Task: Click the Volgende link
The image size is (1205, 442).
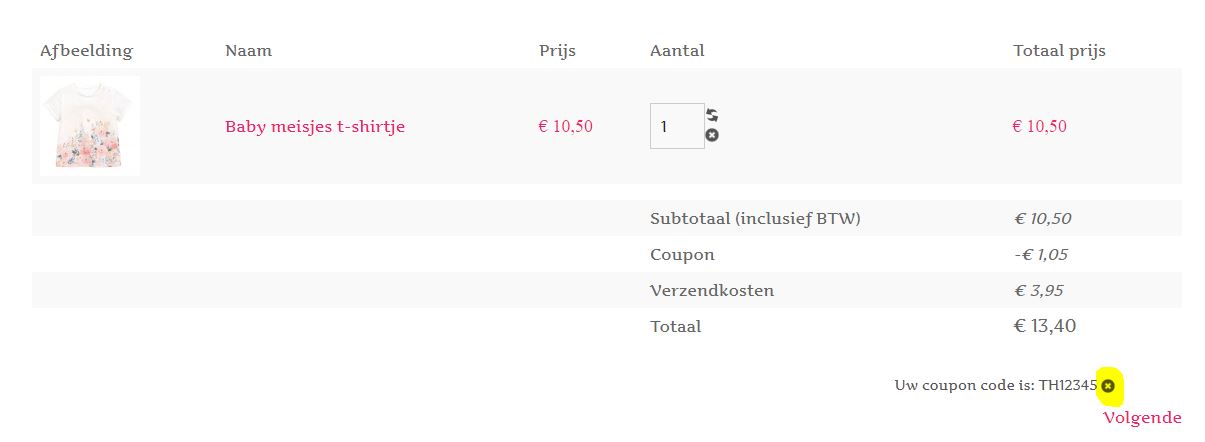Action: [x=1142, y=418]
